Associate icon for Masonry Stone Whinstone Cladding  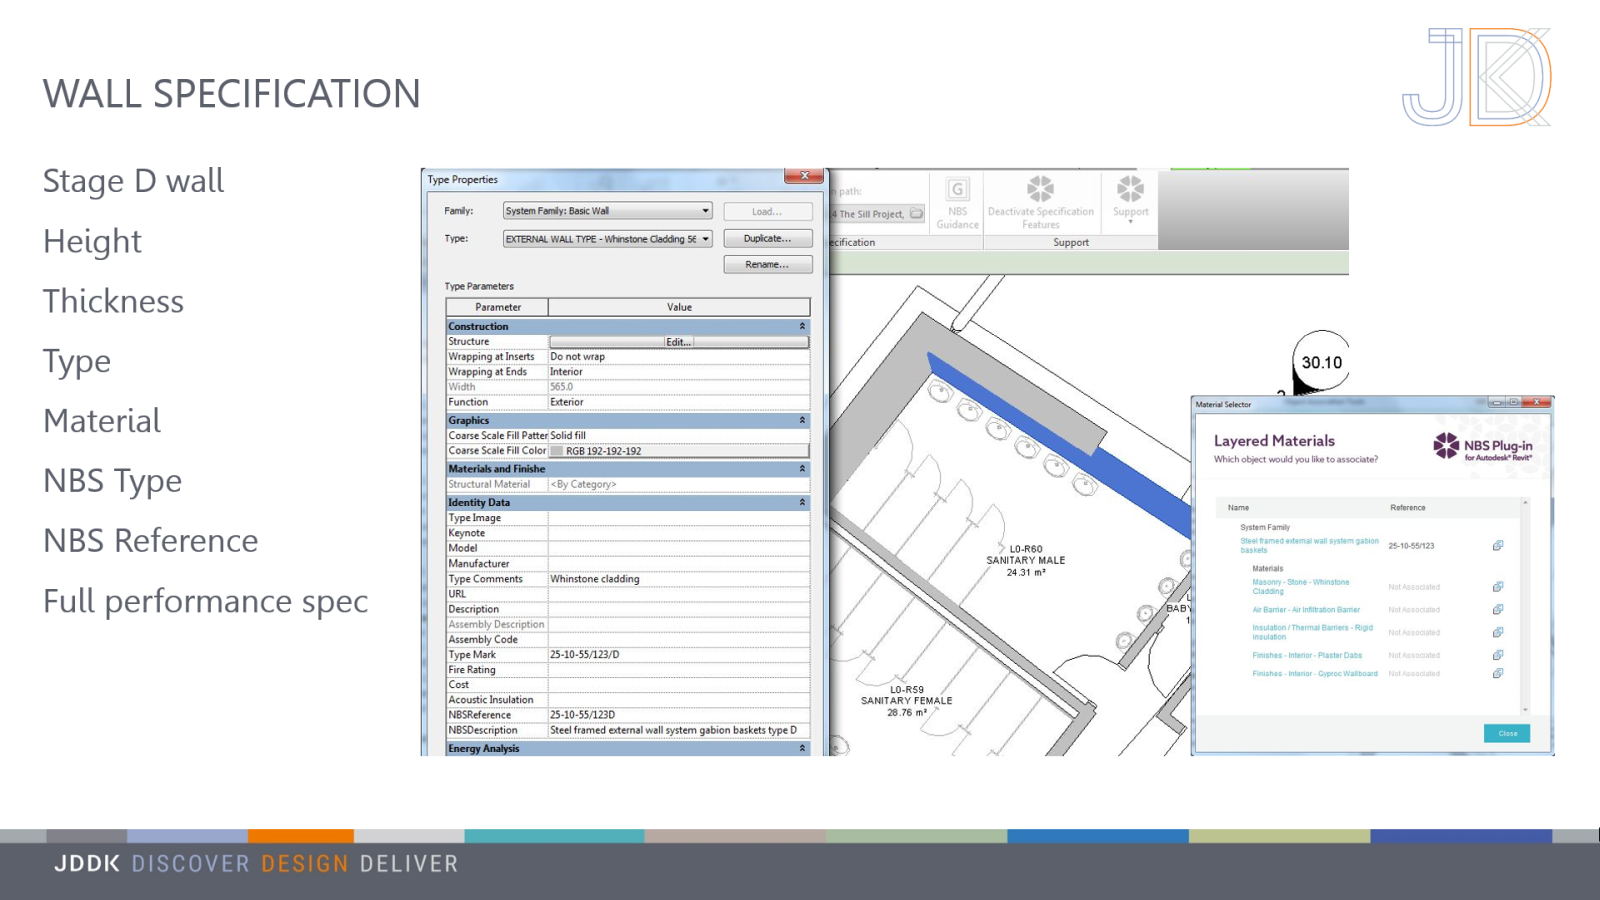(x=1497, y=587)
